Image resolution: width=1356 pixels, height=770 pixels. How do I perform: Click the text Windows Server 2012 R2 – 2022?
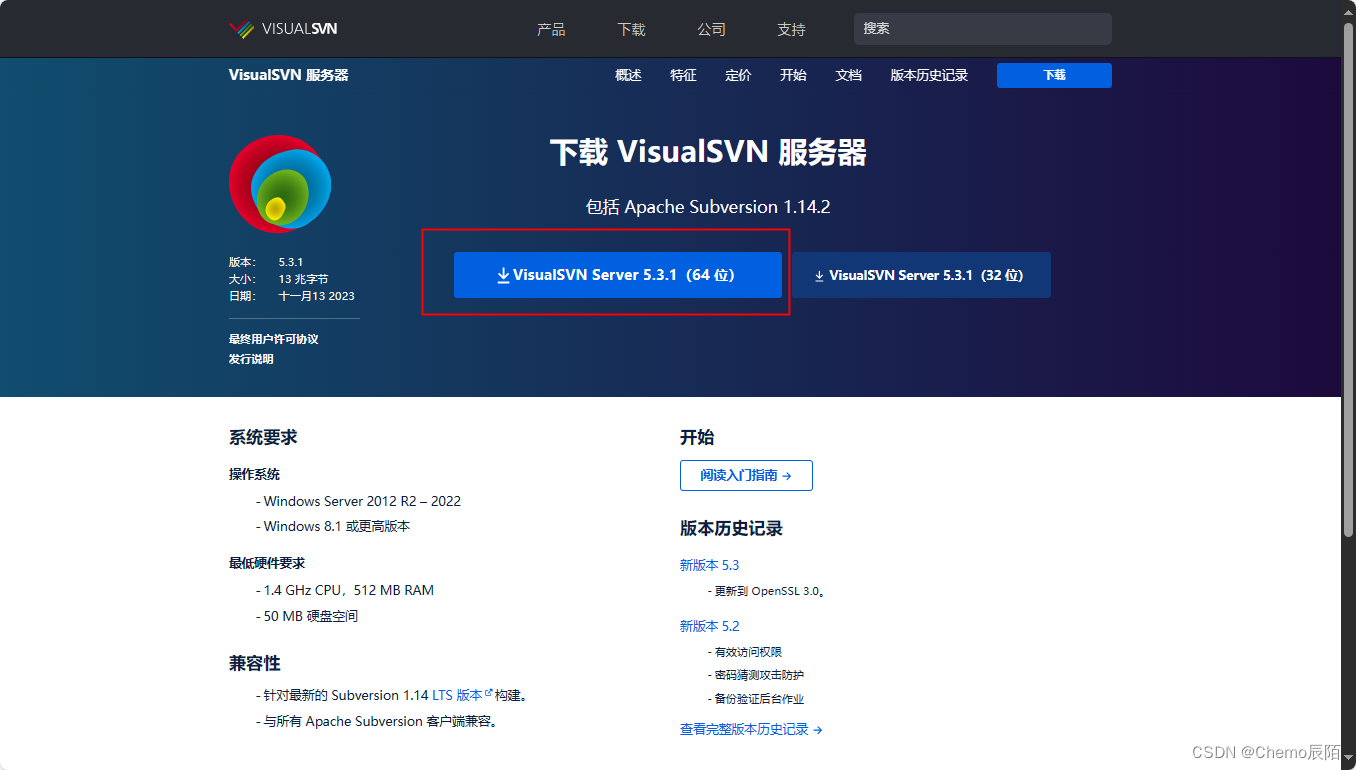tap(362, 501)
